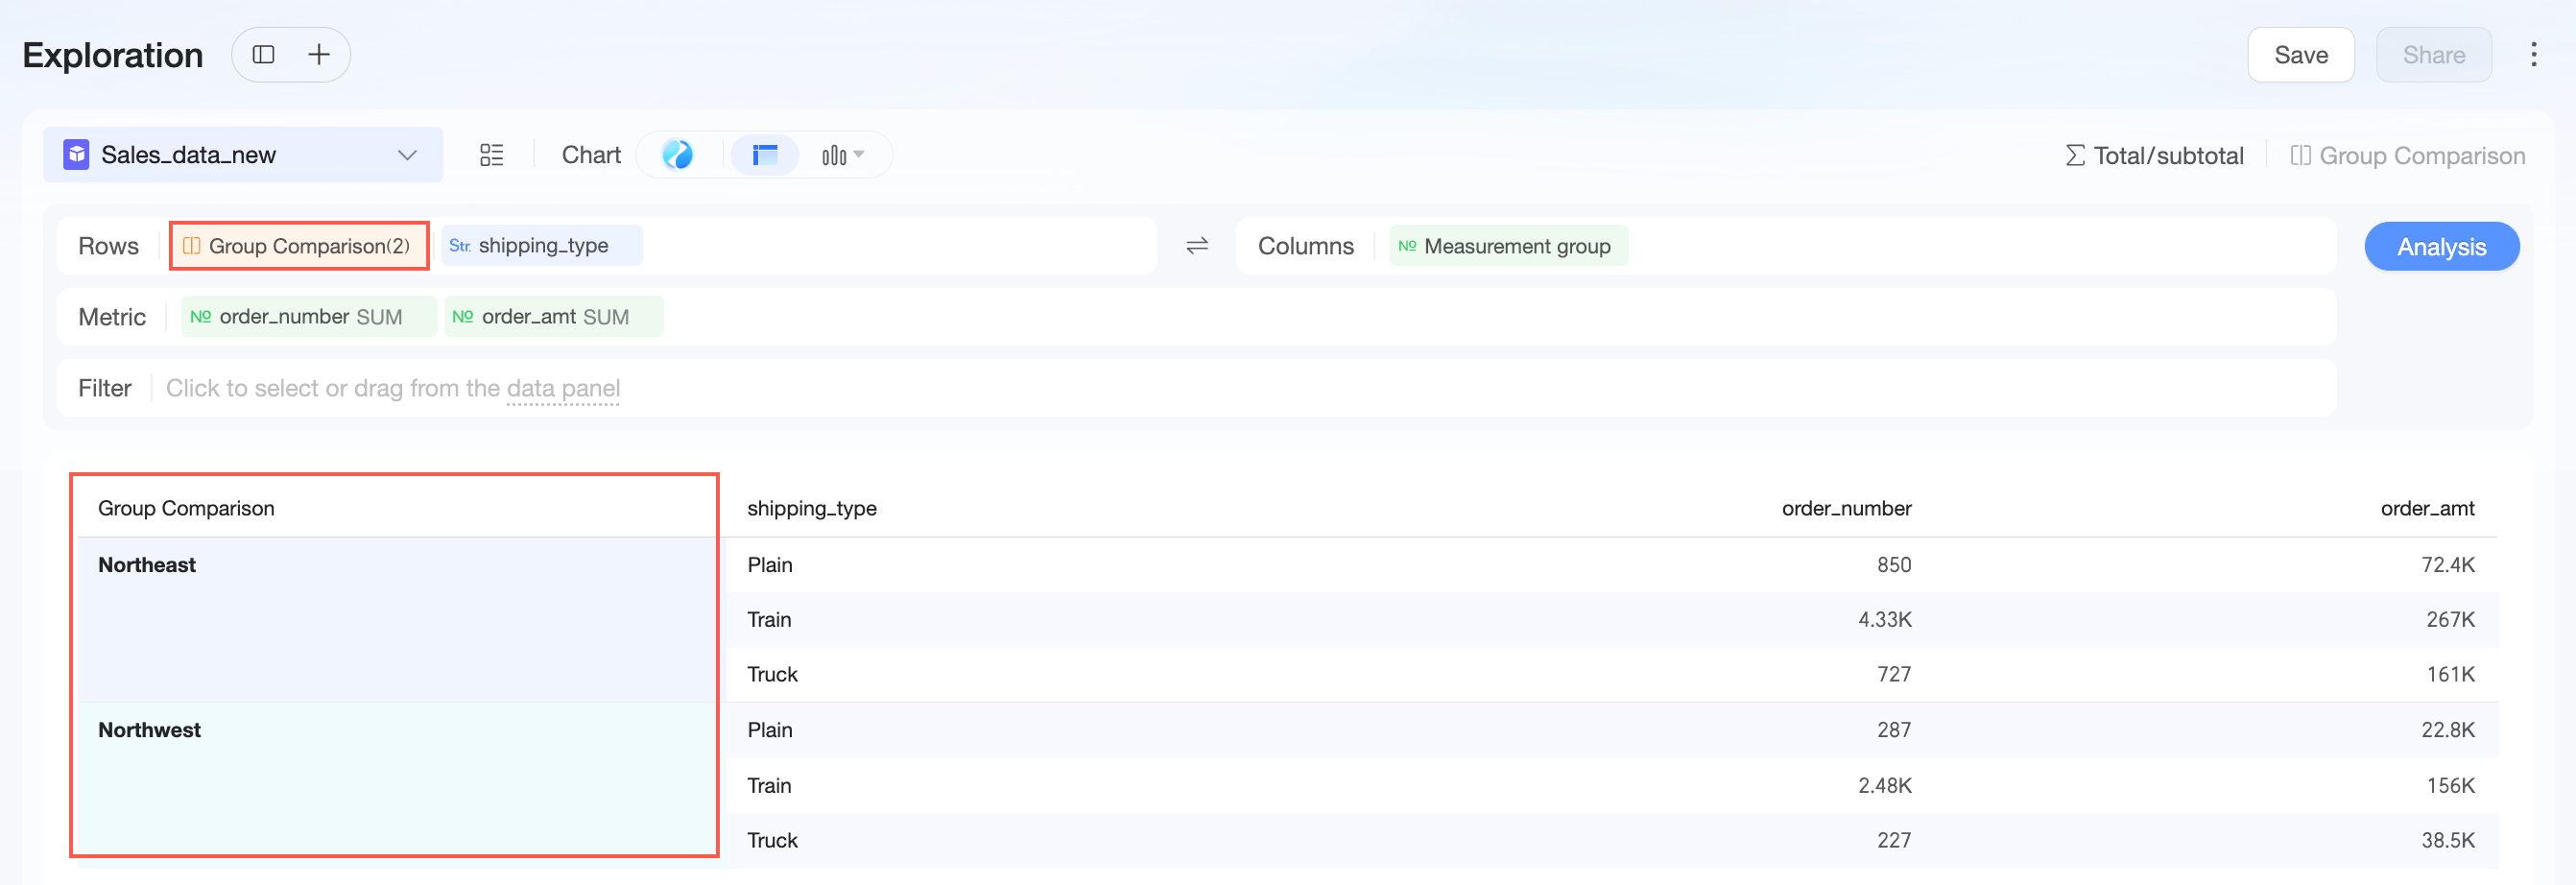Click Northeast Truck shipping cell
2576x885 pixels.
(772, 675)
